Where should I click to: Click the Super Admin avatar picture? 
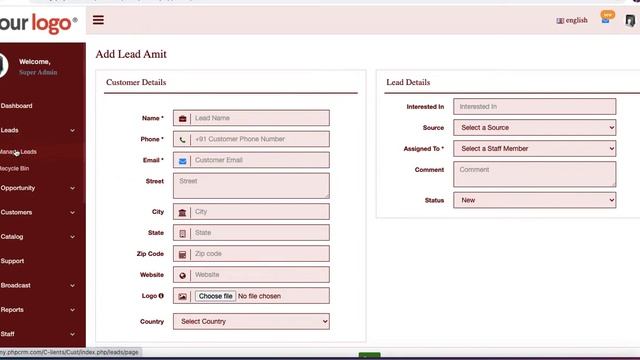pos(3,65)
